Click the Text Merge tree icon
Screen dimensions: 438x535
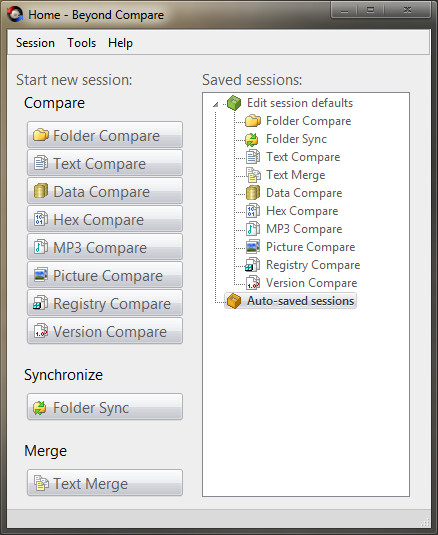coord(253,175)
